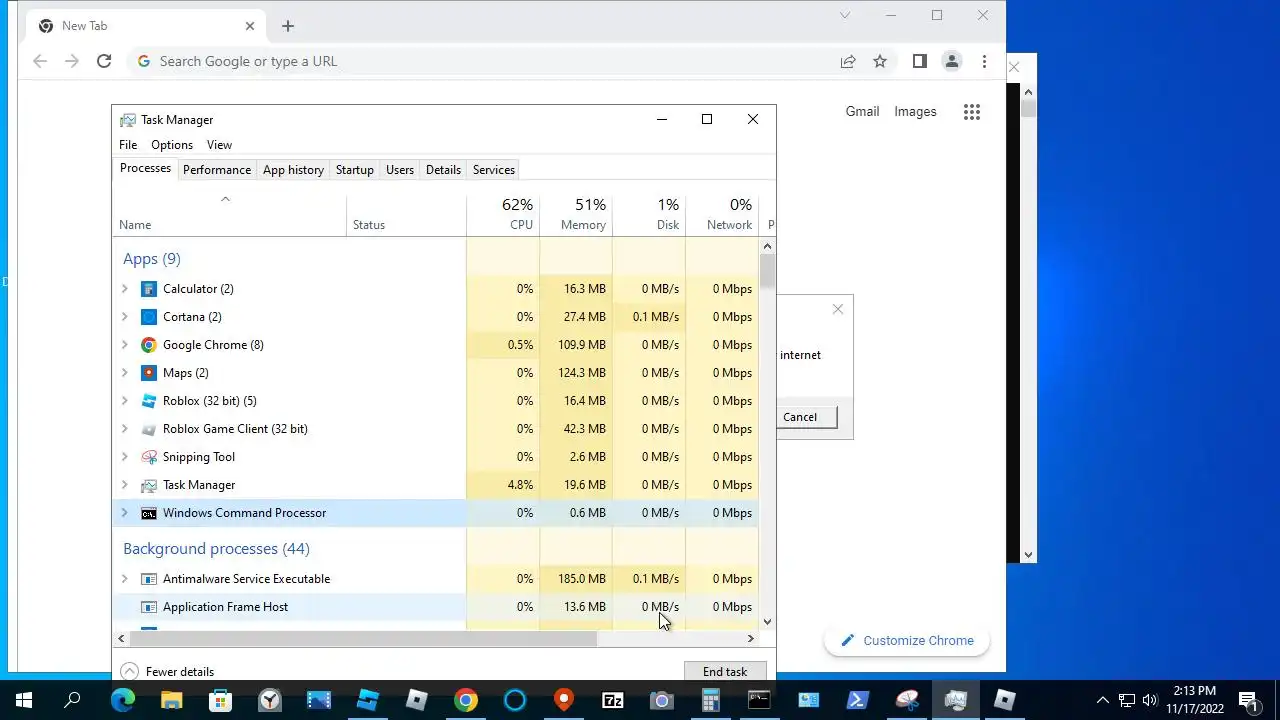Open the Details tab
This screenshot has height=720, width=1280.
[443, 170]
